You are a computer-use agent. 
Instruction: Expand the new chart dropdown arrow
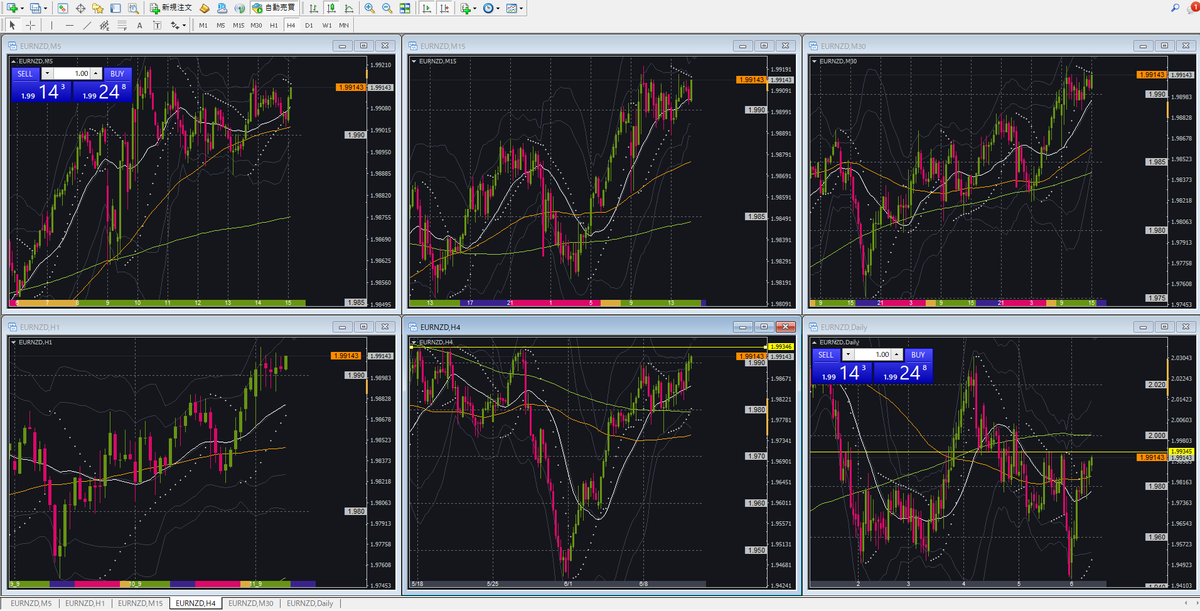(22, 8)
